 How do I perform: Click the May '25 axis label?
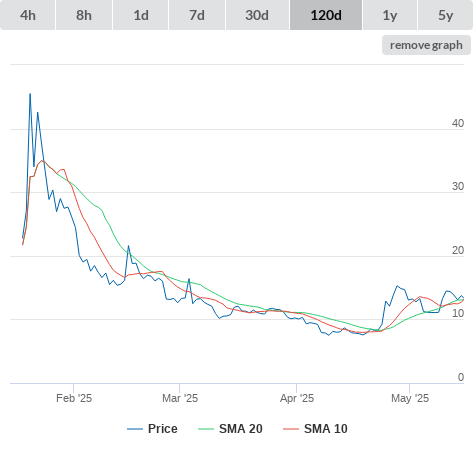410,398
